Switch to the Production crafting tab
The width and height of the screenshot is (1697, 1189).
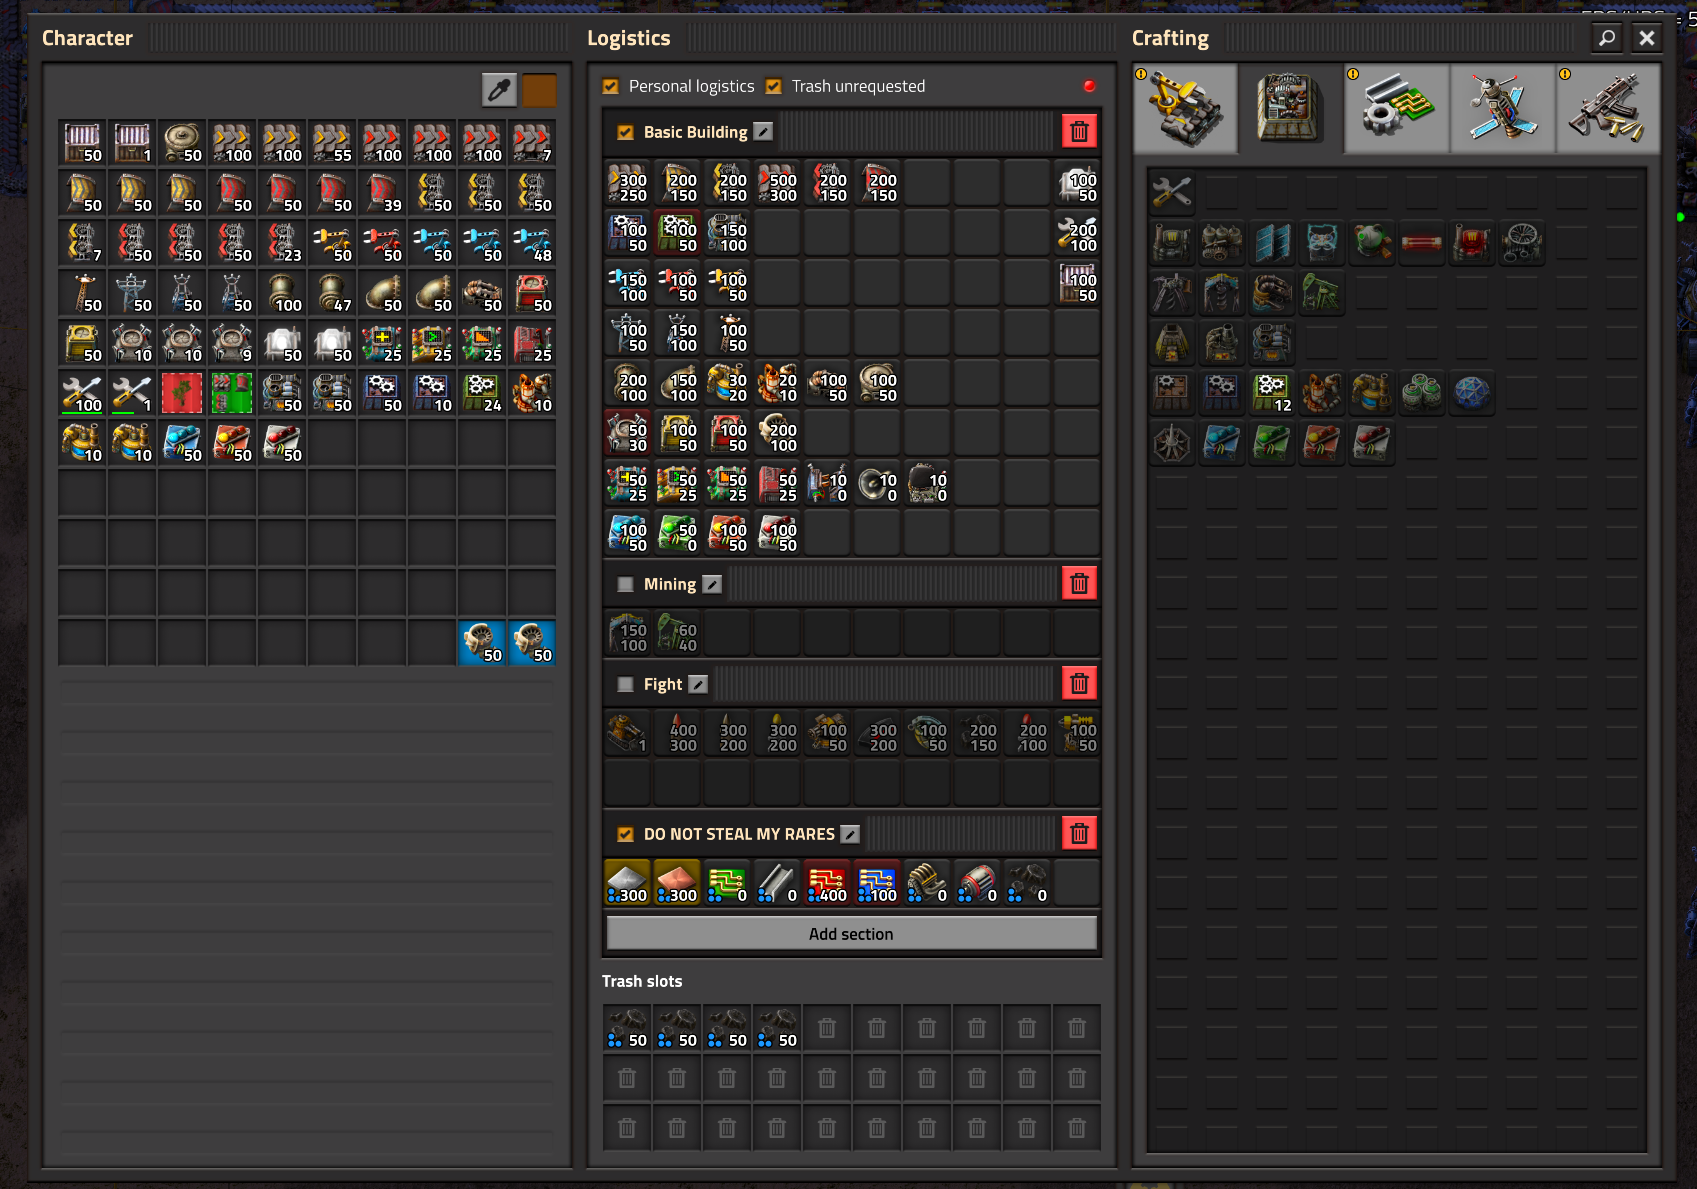(1291, 108)
